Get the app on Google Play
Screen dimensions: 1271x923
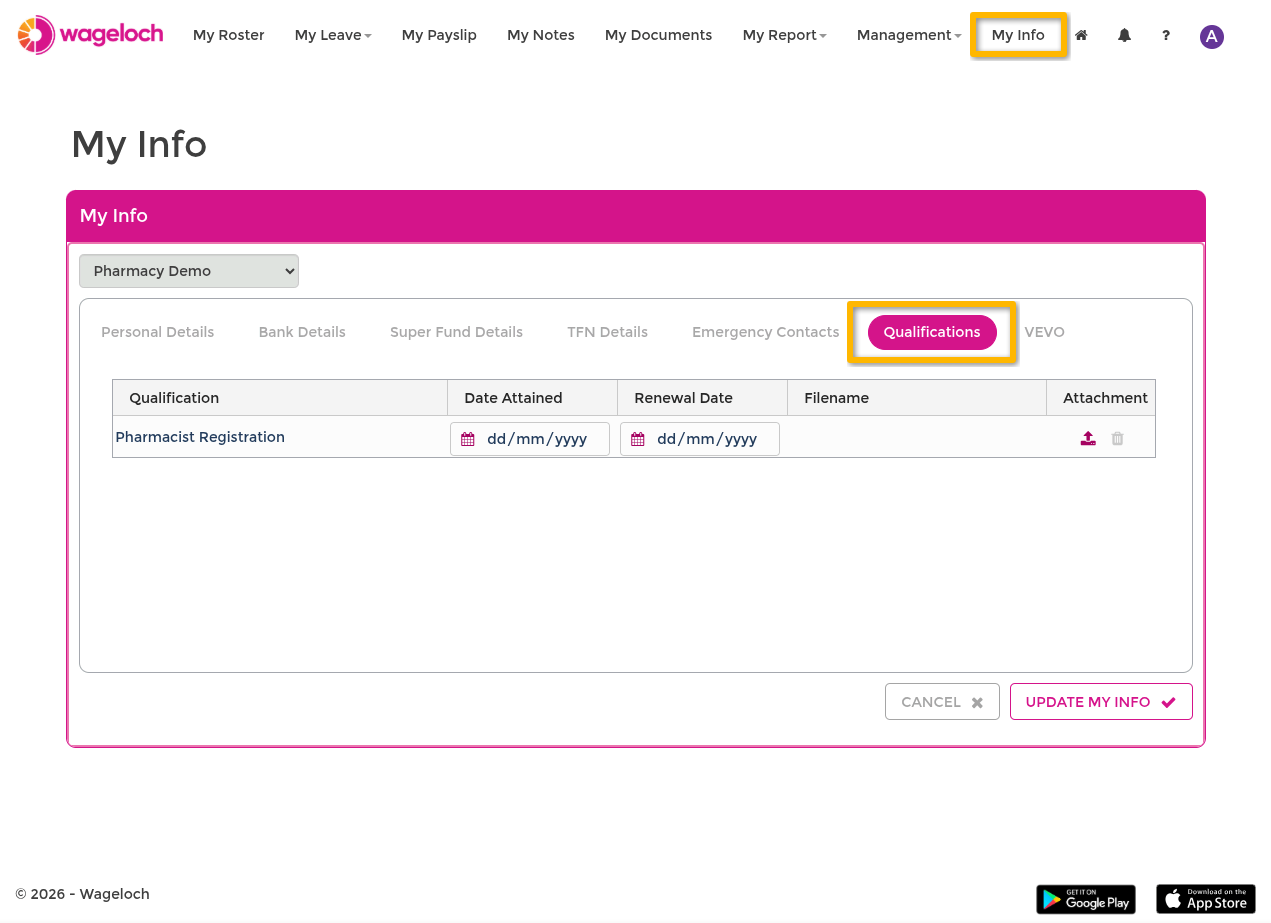[x=1086, y=899]
